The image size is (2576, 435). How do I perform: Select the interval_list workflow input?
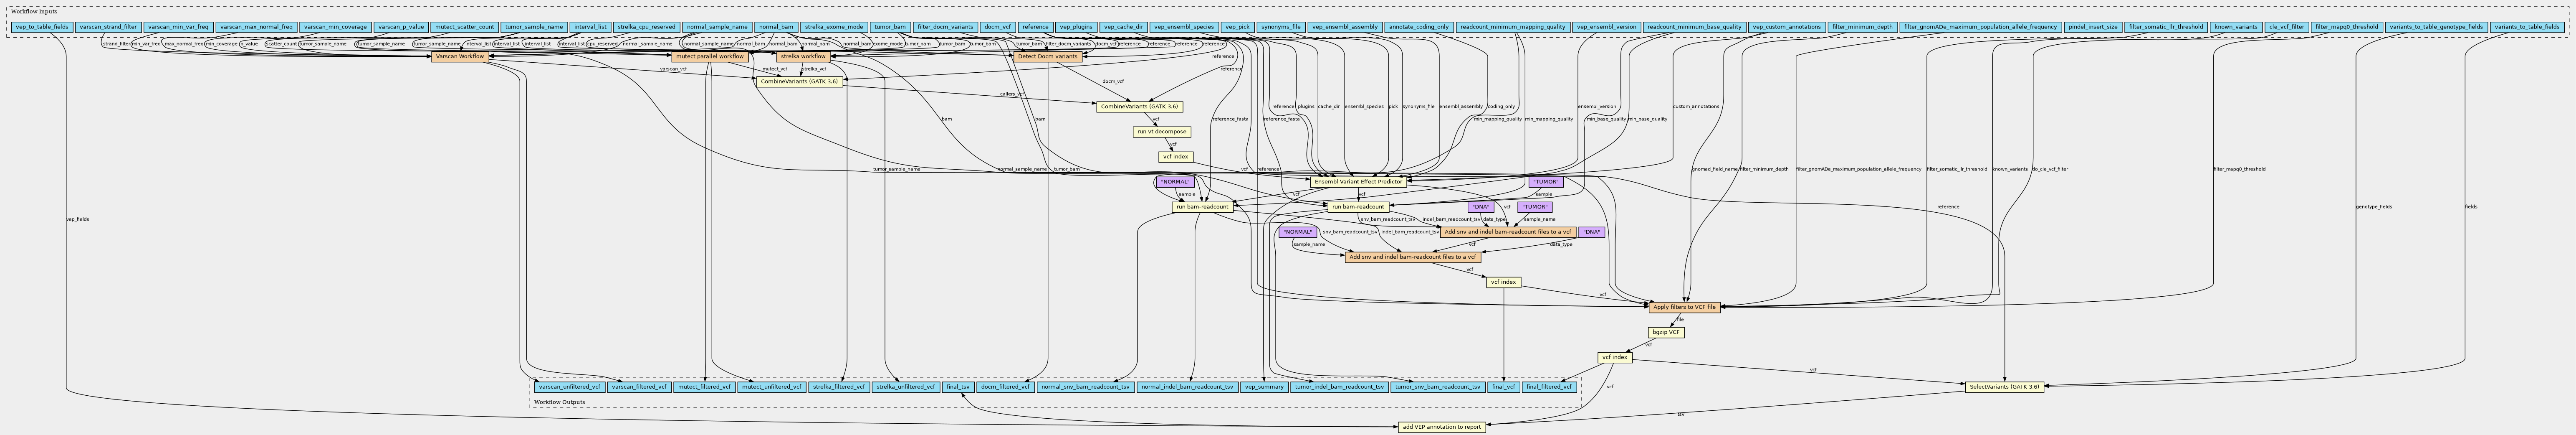[x=590, y=27]
